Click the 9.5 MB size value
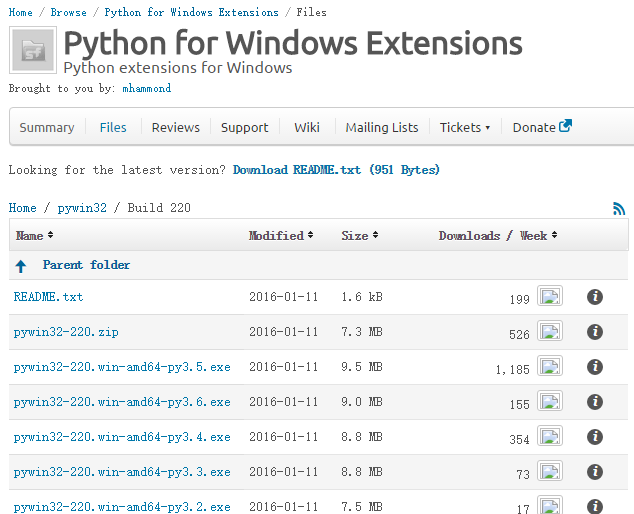This screenshot has width=634, height=514. click(x=362, y=367)
